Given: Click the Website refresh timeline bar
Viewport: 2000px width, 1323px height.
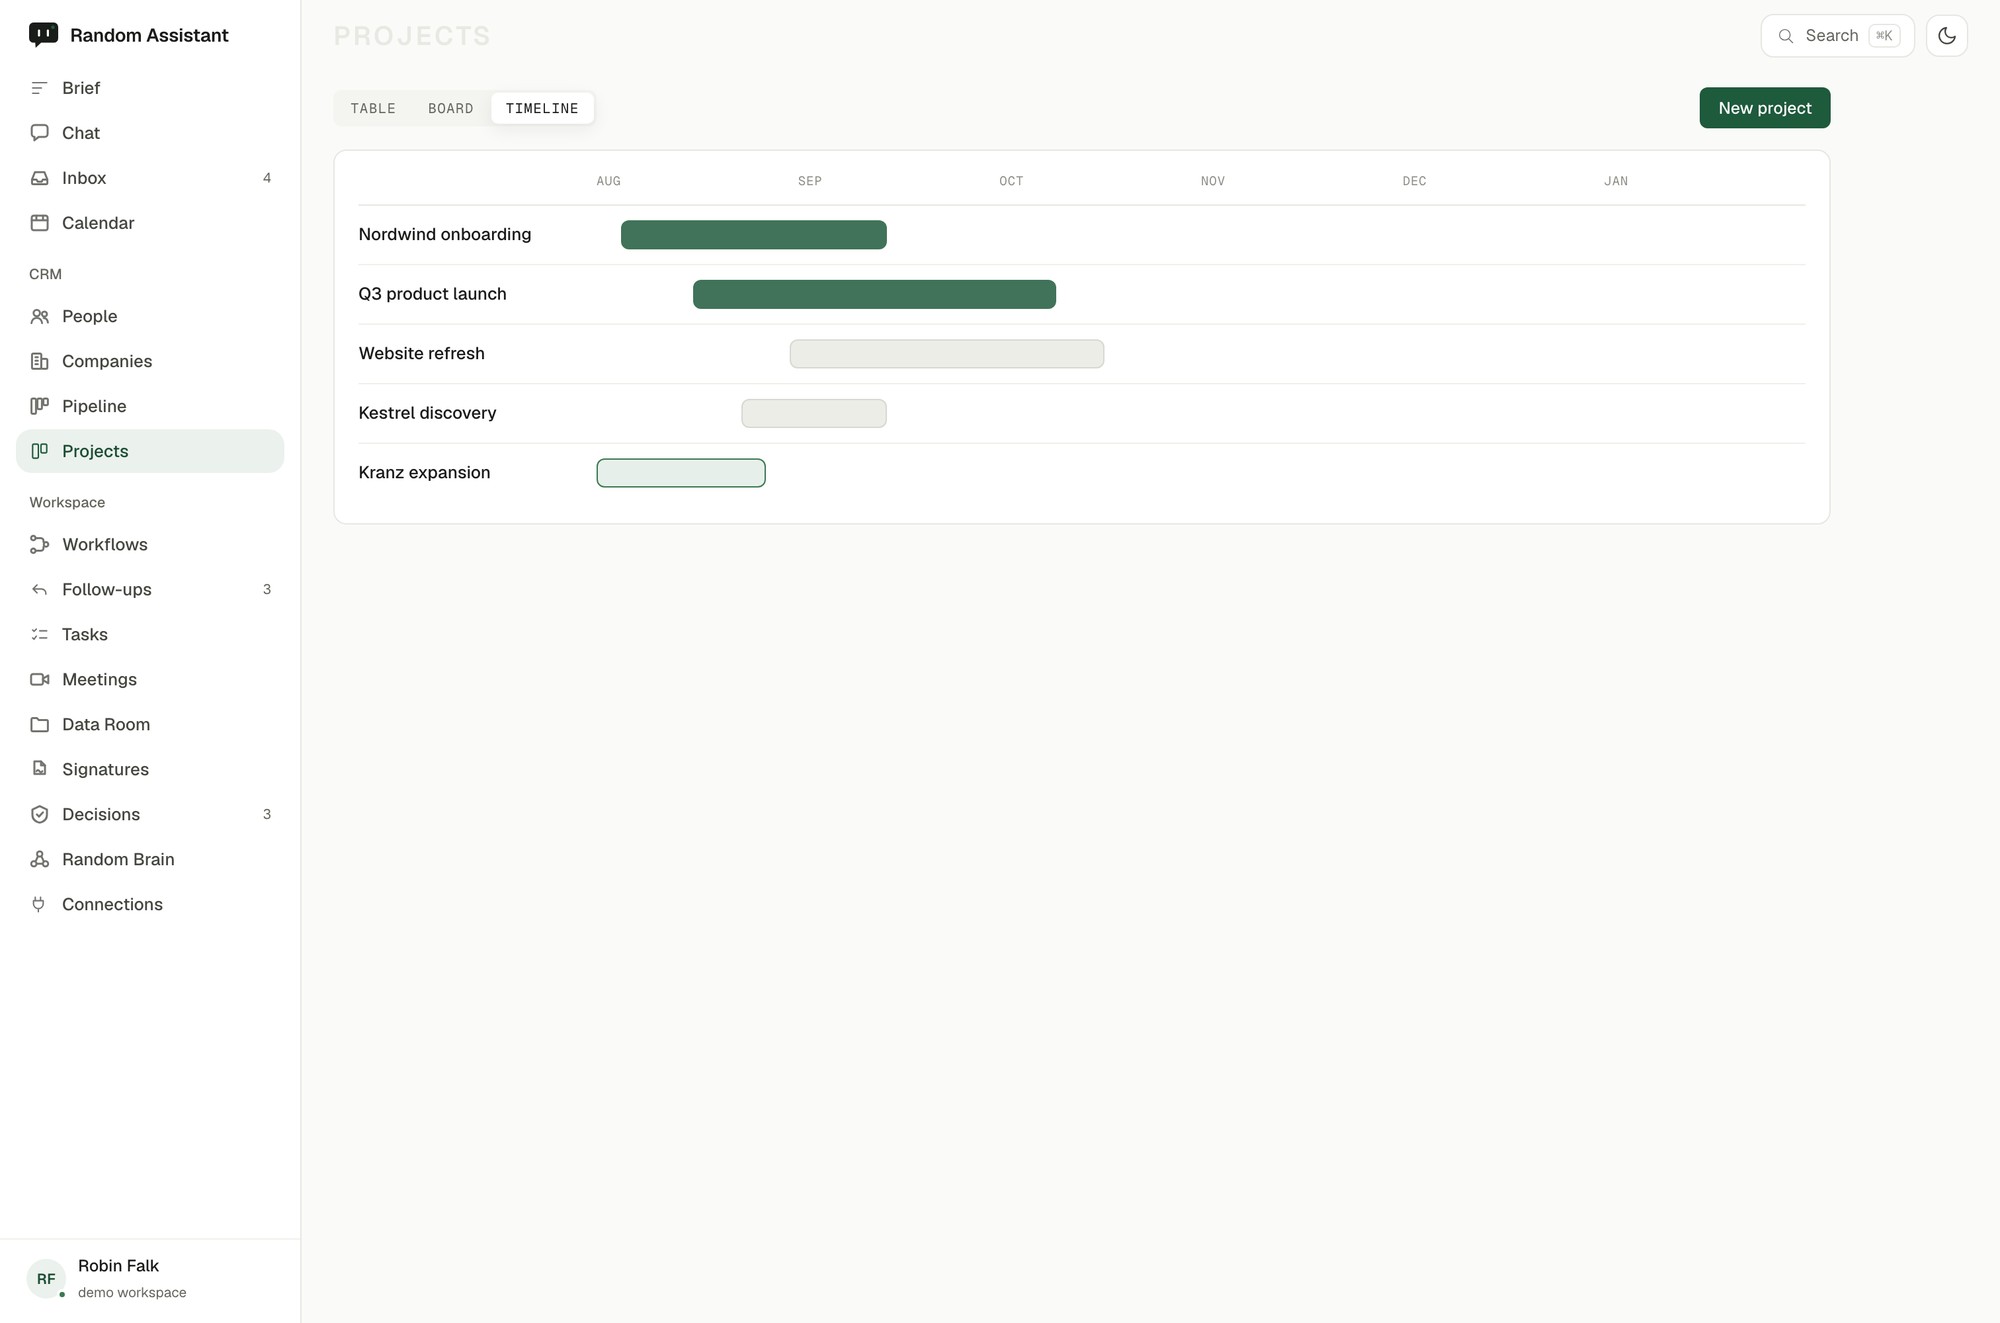Looking at the screenshot, I should 946,353.
